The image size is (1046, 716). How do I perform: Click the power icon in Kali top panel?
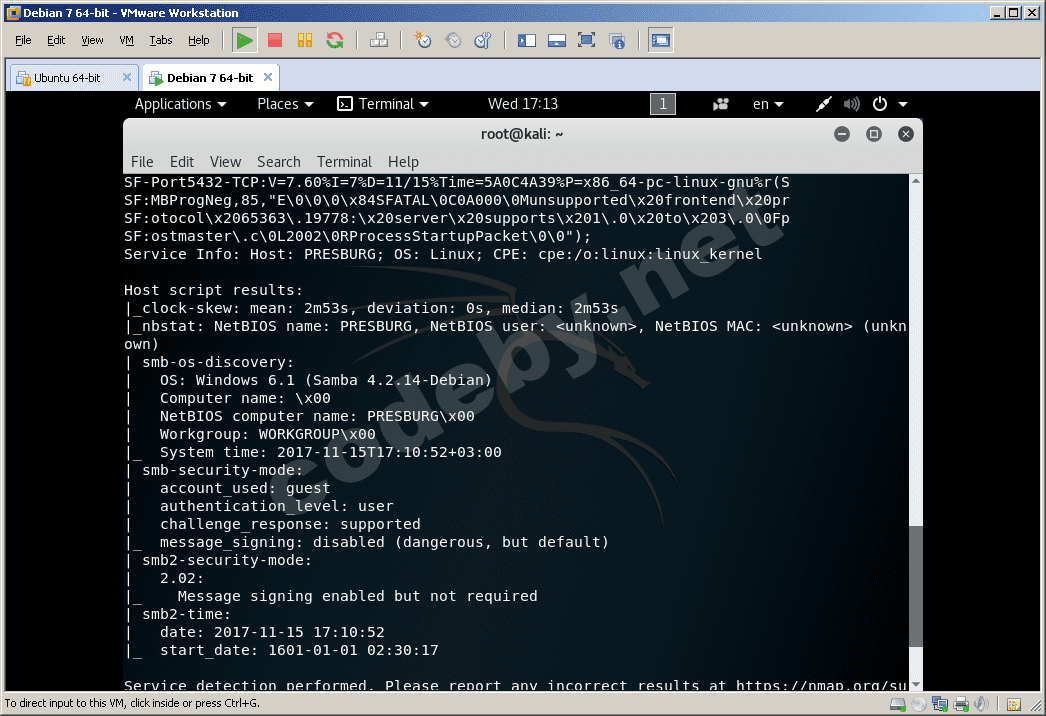click(x=880, y=104)
